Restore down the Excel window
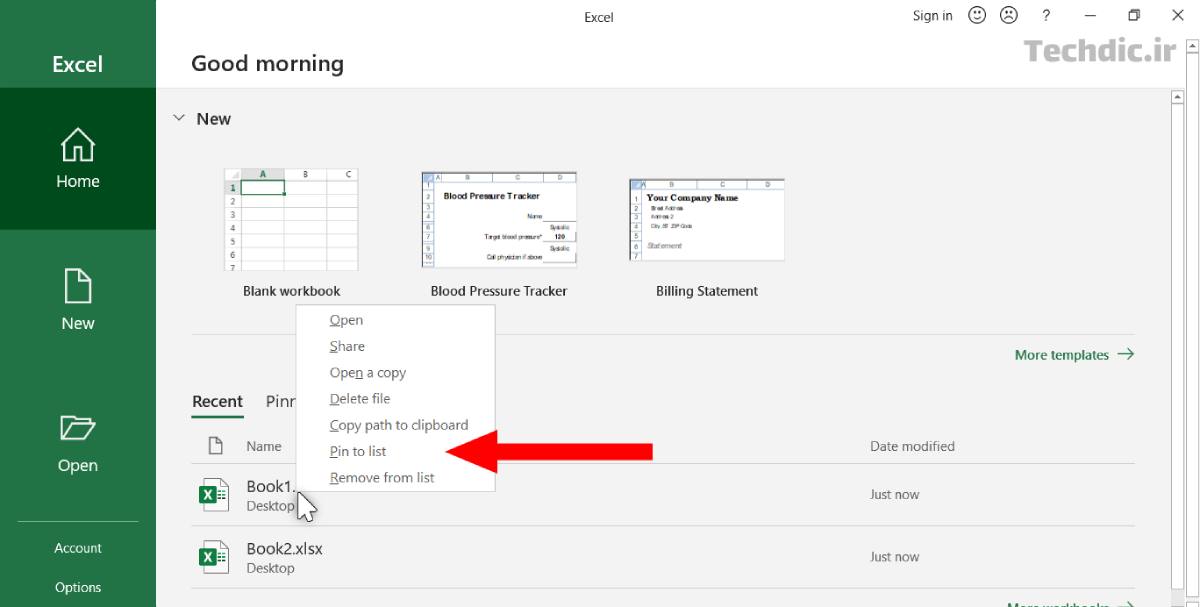 tap(1133, 15)
